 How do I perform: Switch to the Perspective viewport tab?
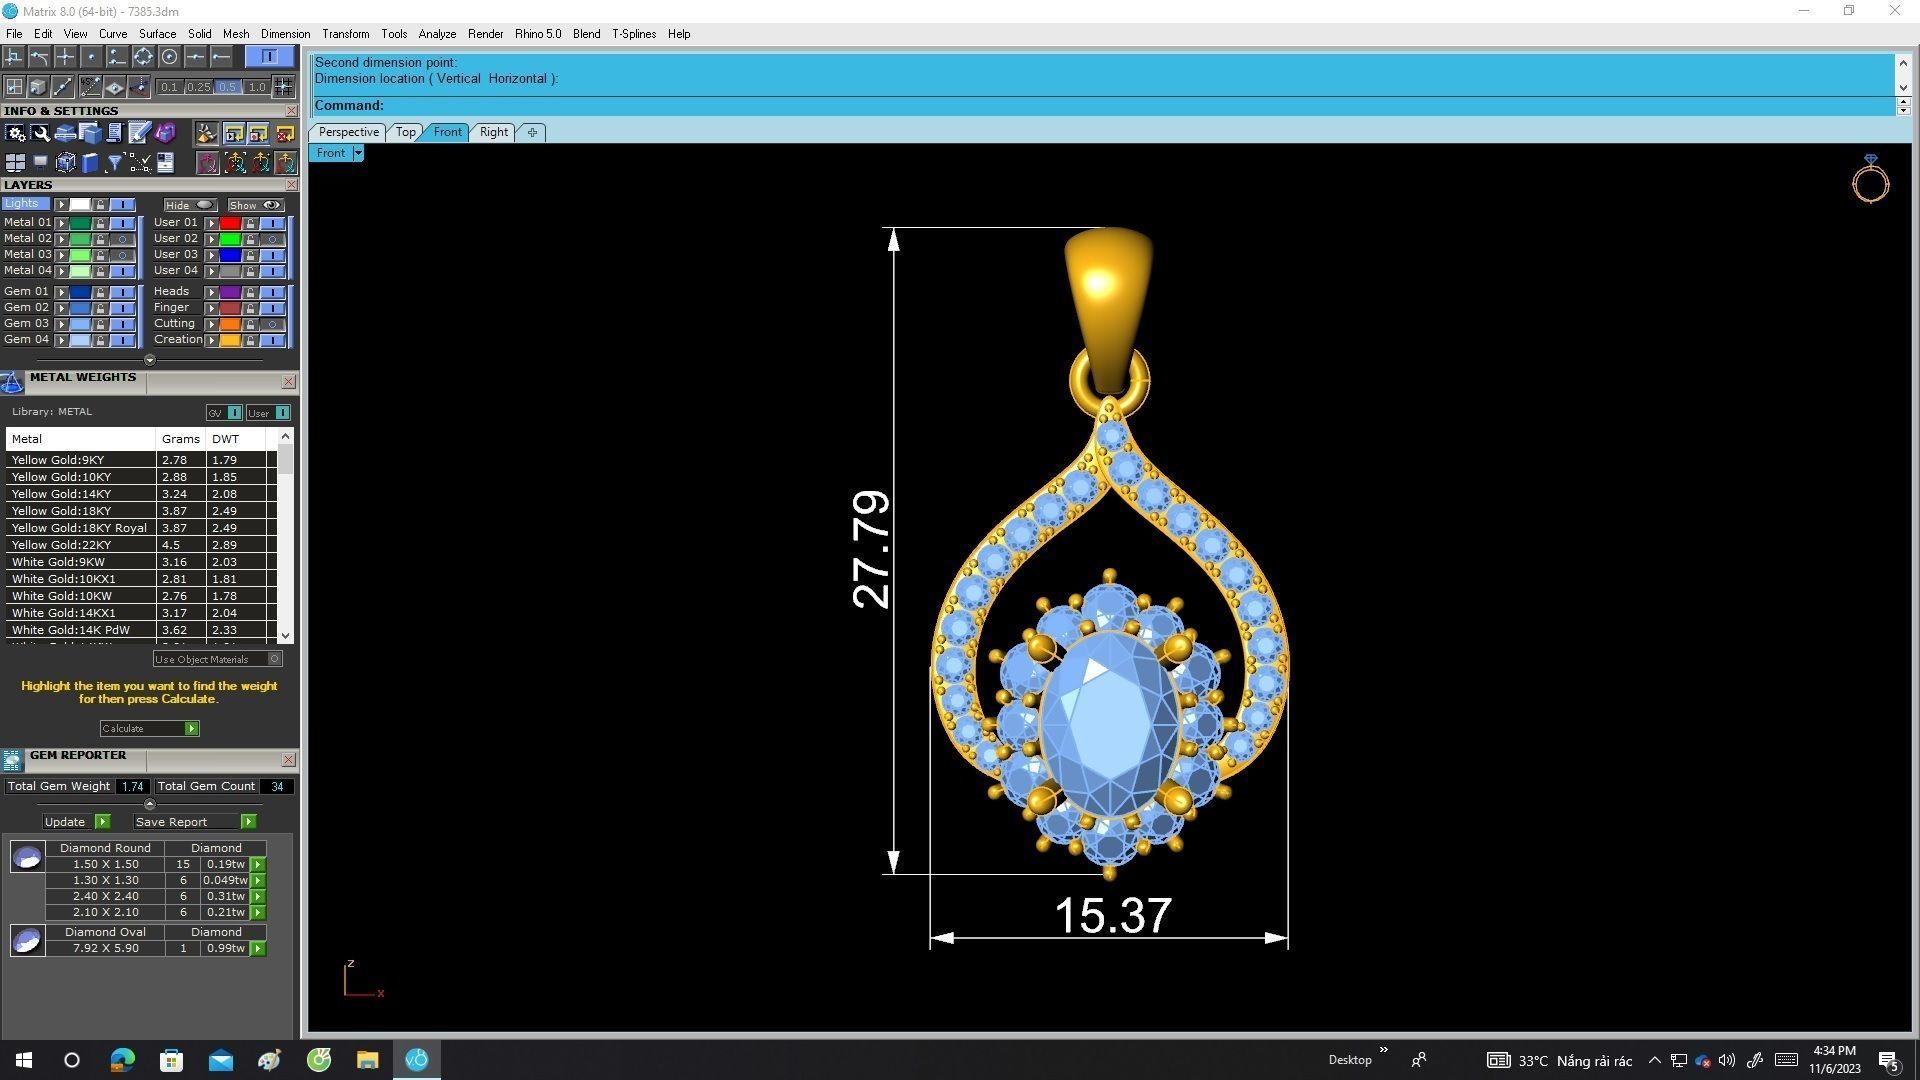pyautogui.click(x=348, y=132)
